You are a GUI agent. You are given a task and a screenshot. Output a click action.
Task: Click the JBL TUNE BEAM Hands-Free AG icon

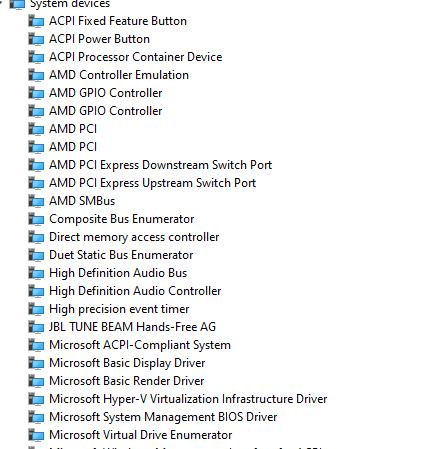(36, 327)
